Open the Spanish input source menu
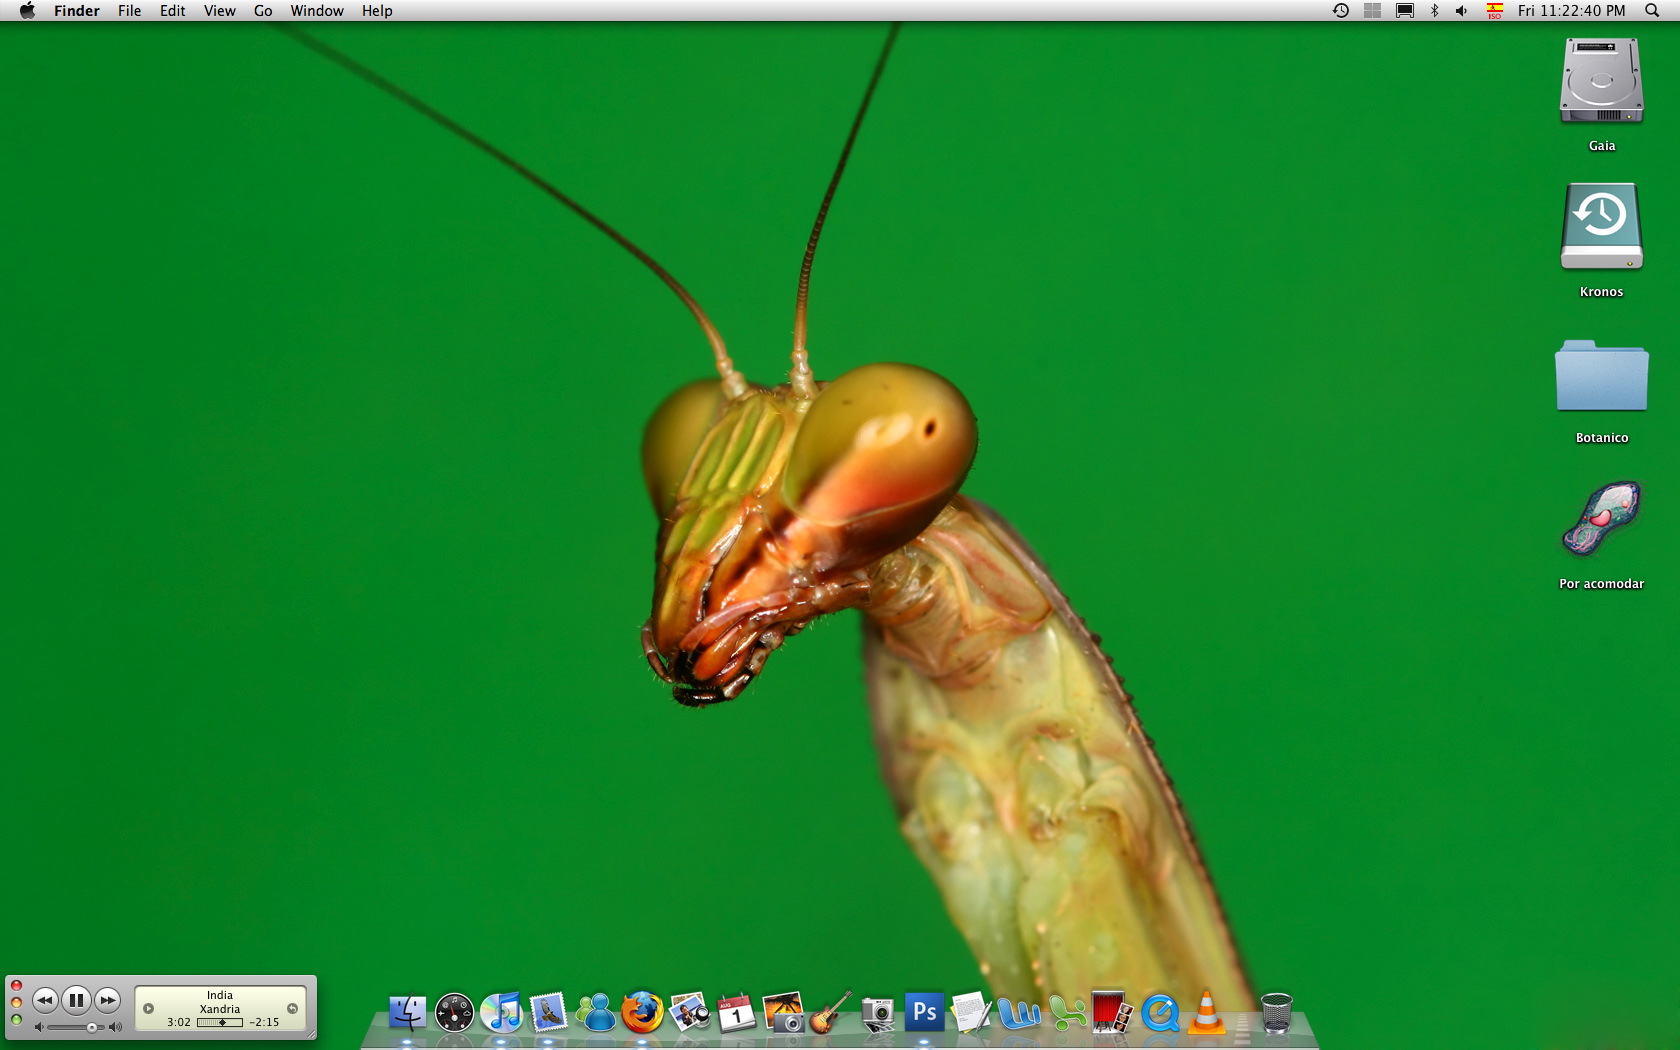The height and width of the screenshot is (1050, 1680). click(1494, 11)
